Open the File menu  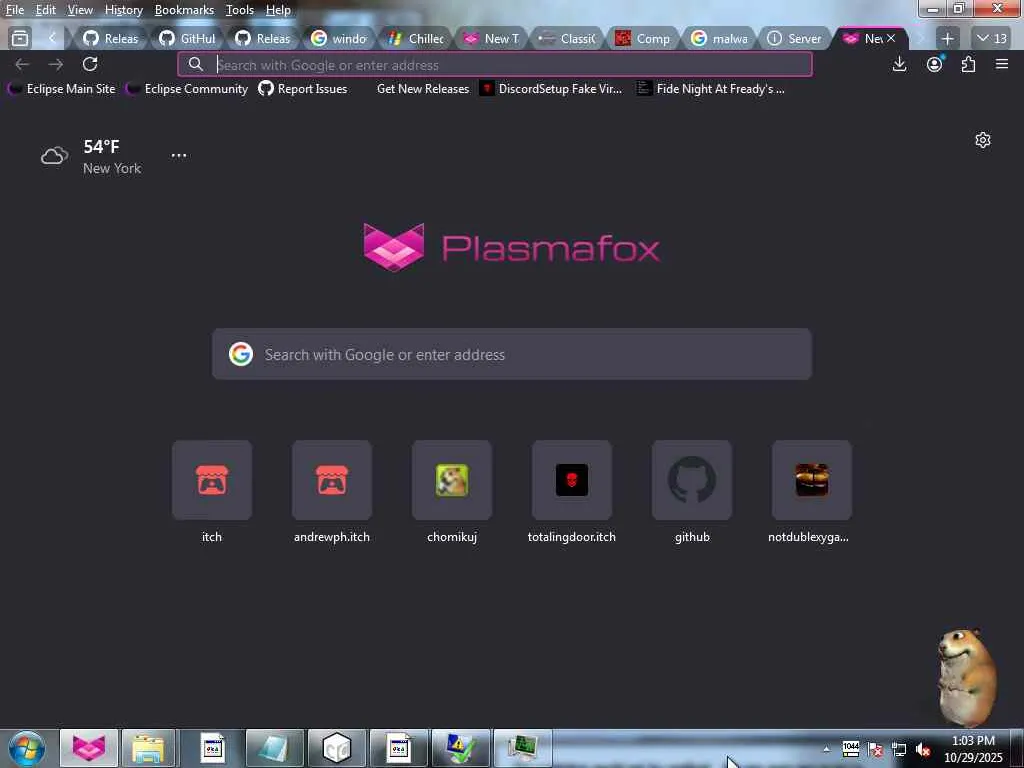(x=14, y=10)
